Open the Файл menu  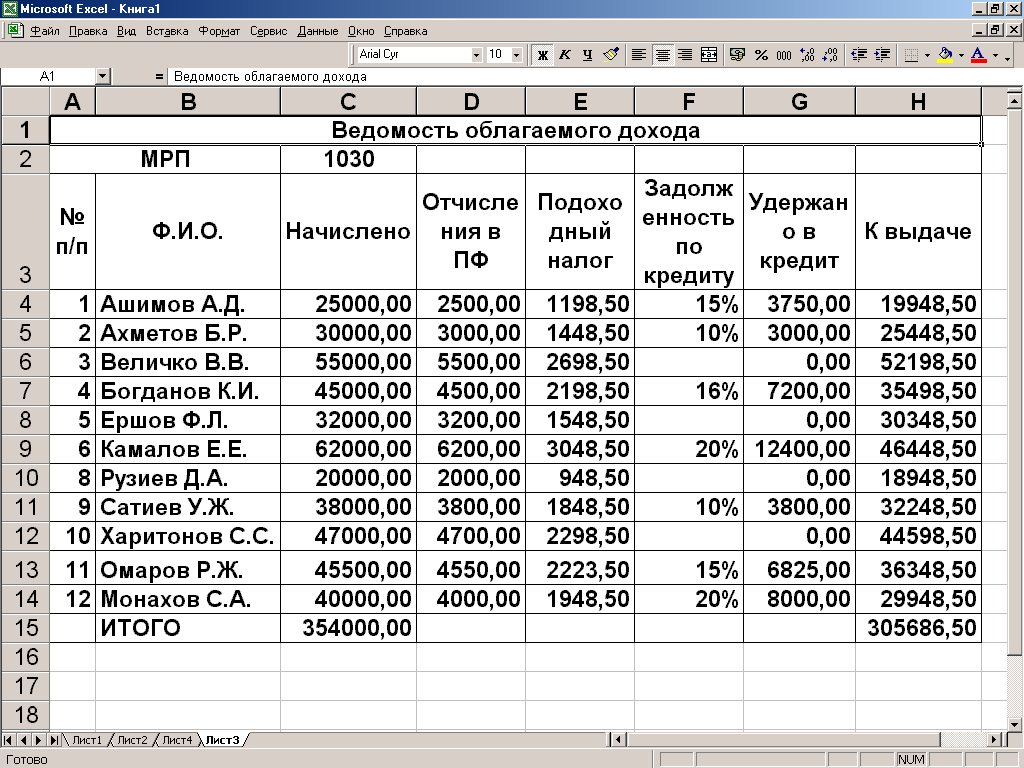(x=44, y=31)
